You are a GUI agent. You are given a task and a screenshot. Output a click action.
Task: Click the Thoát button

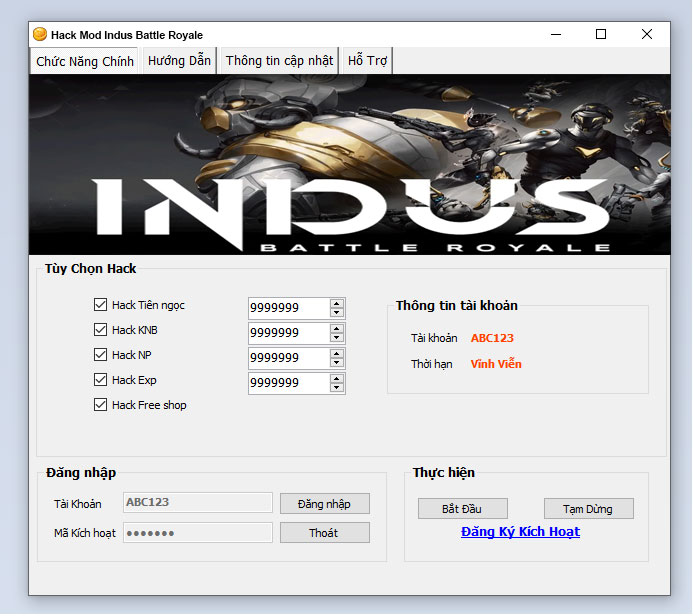click(x=325, y=533)
